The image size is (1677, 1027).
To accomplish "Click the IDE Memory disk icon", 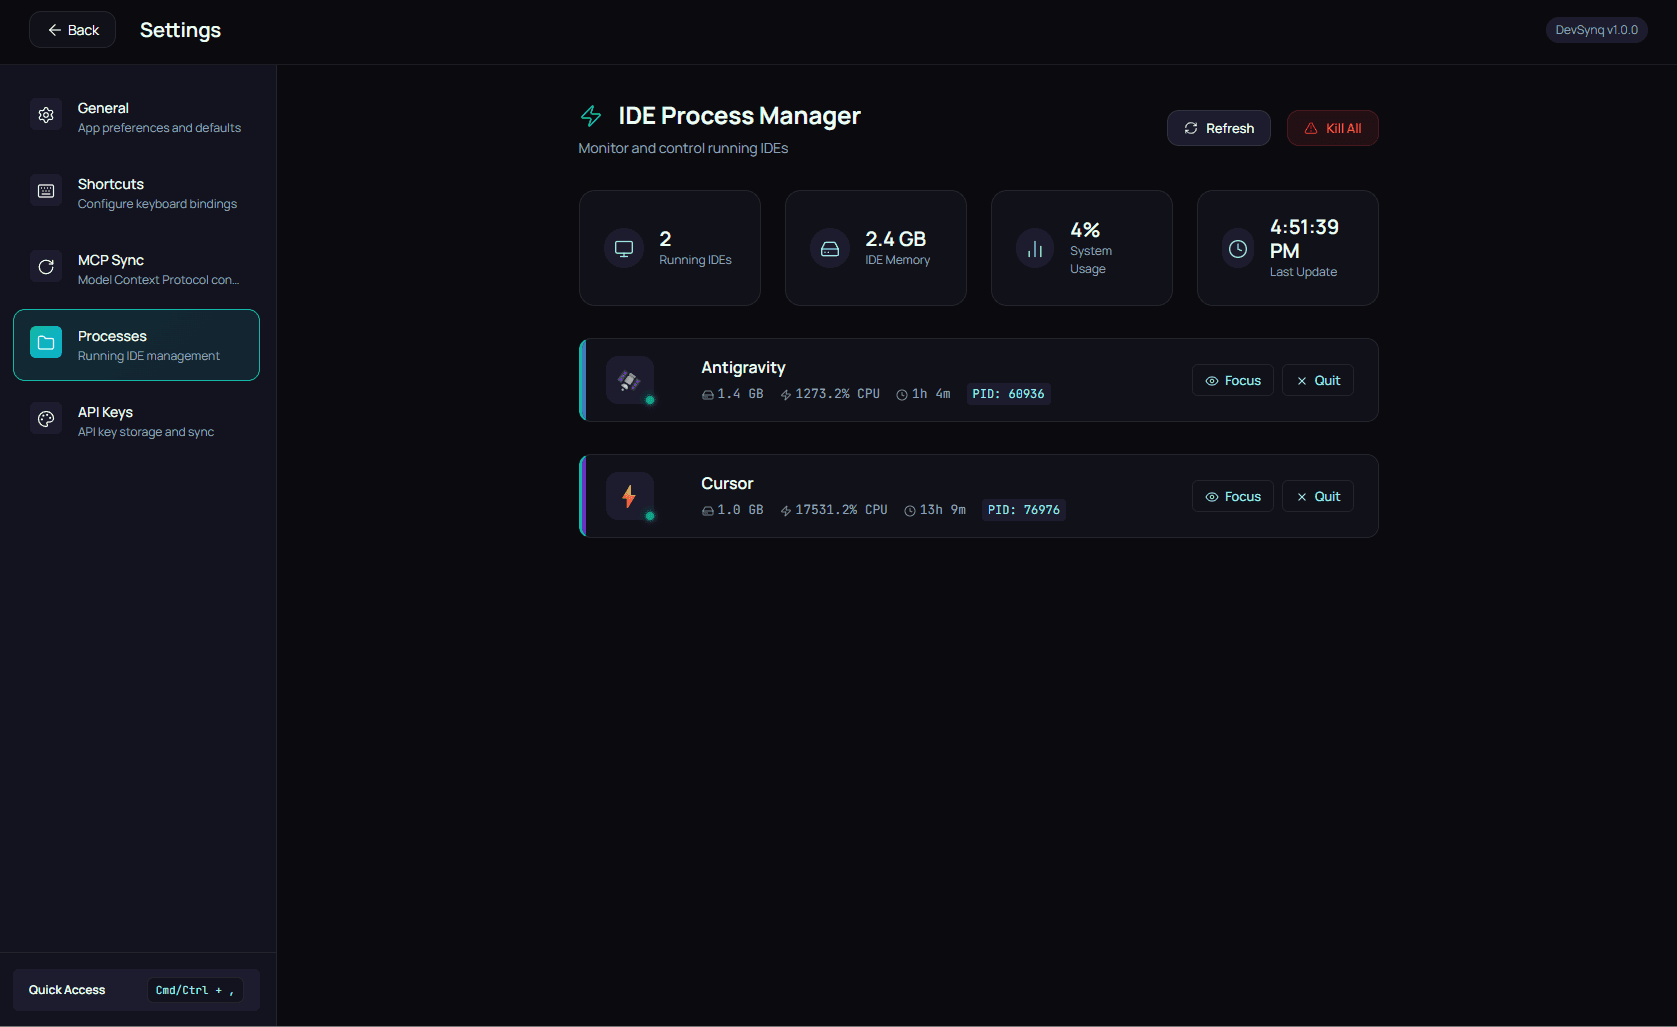I will point(829,248).
